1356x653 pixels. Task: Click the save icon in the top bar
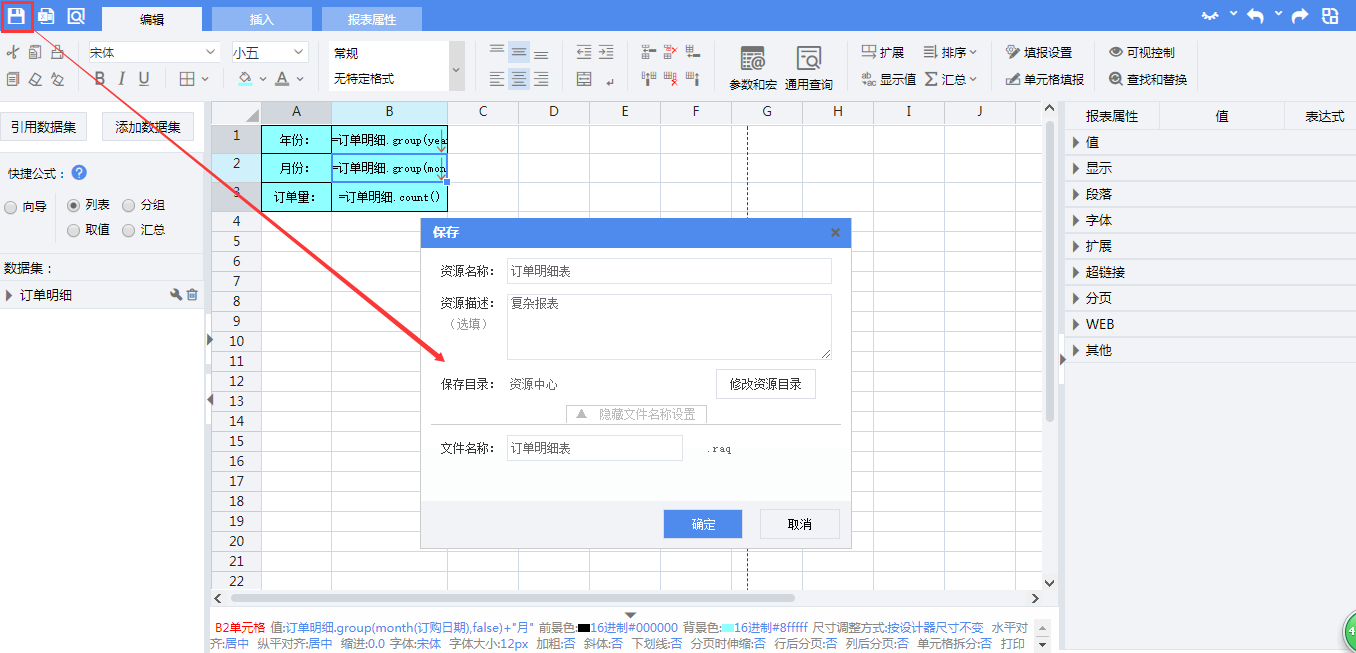[x=17, y=16]
